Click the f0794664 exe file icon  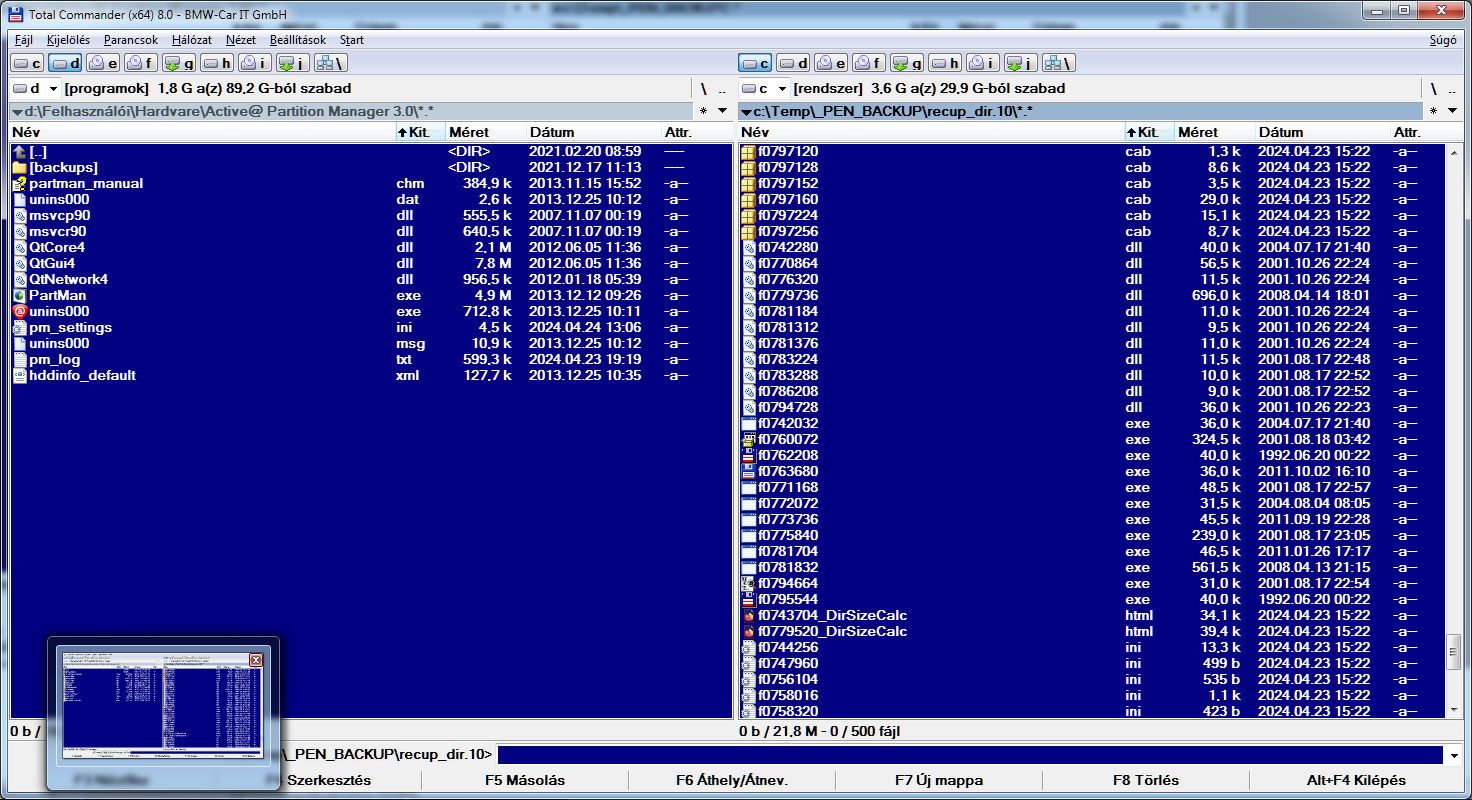click(748, 584)
